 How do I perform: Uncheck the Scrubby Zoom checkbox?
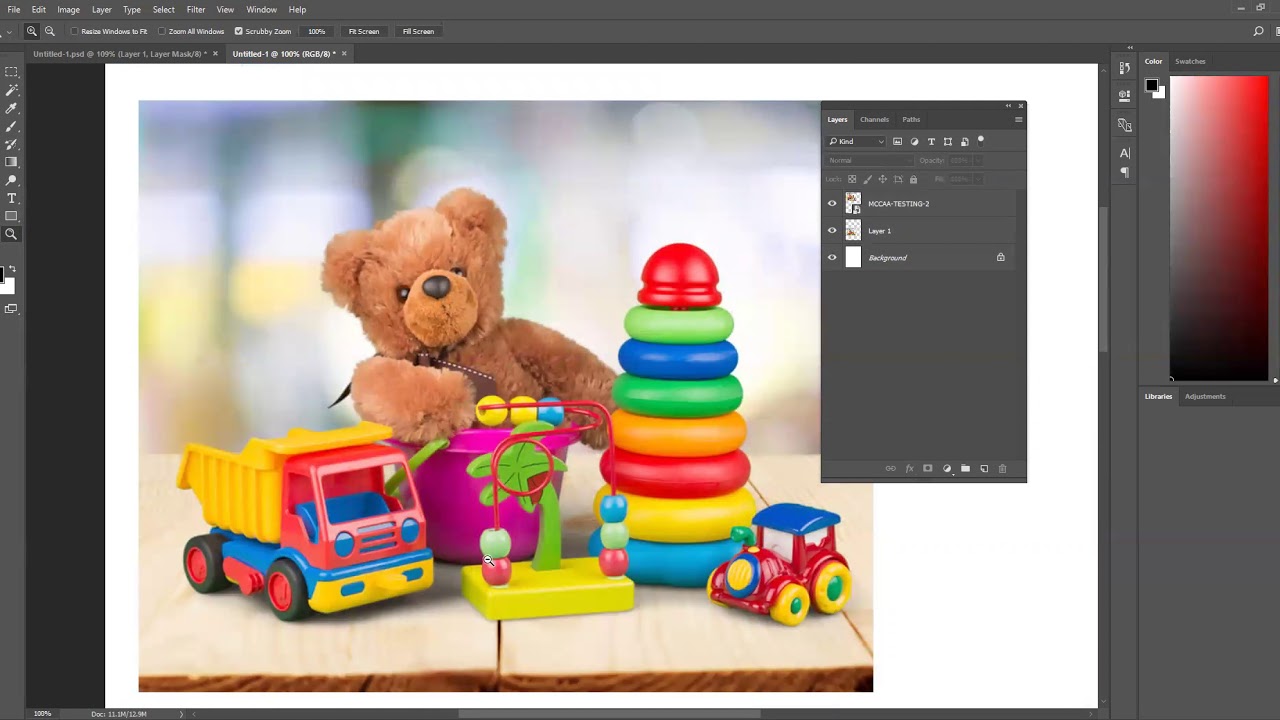pos(238,31)
